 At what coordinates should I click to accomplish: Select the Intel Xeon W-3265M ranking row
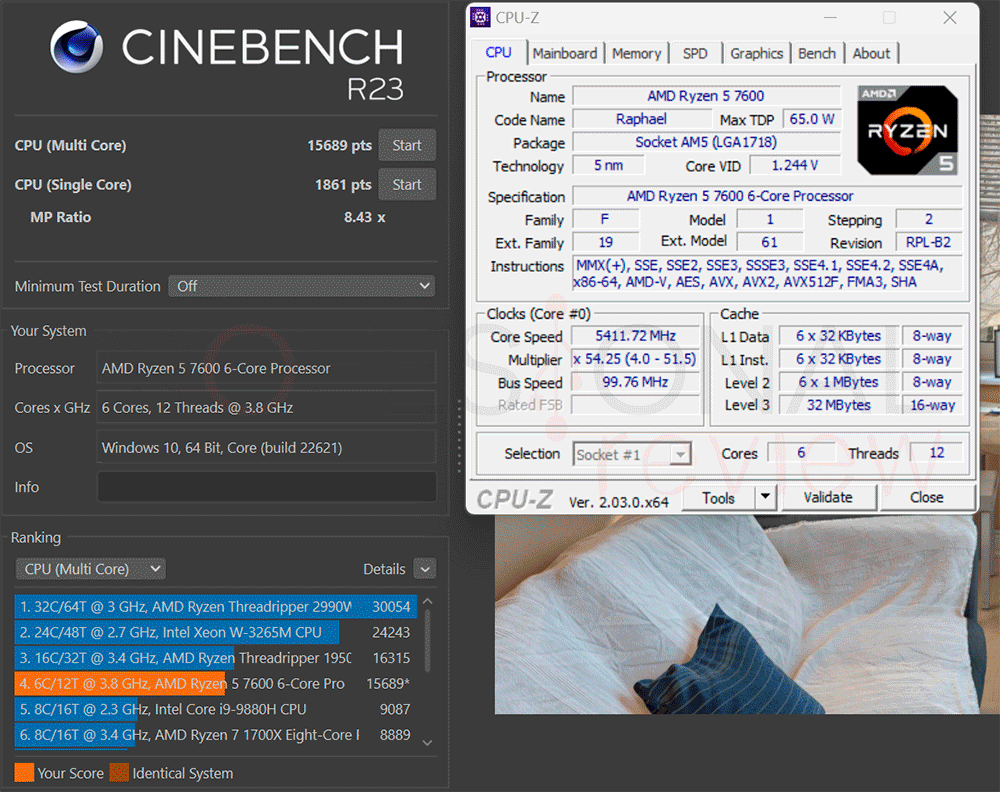pos(216,632)
